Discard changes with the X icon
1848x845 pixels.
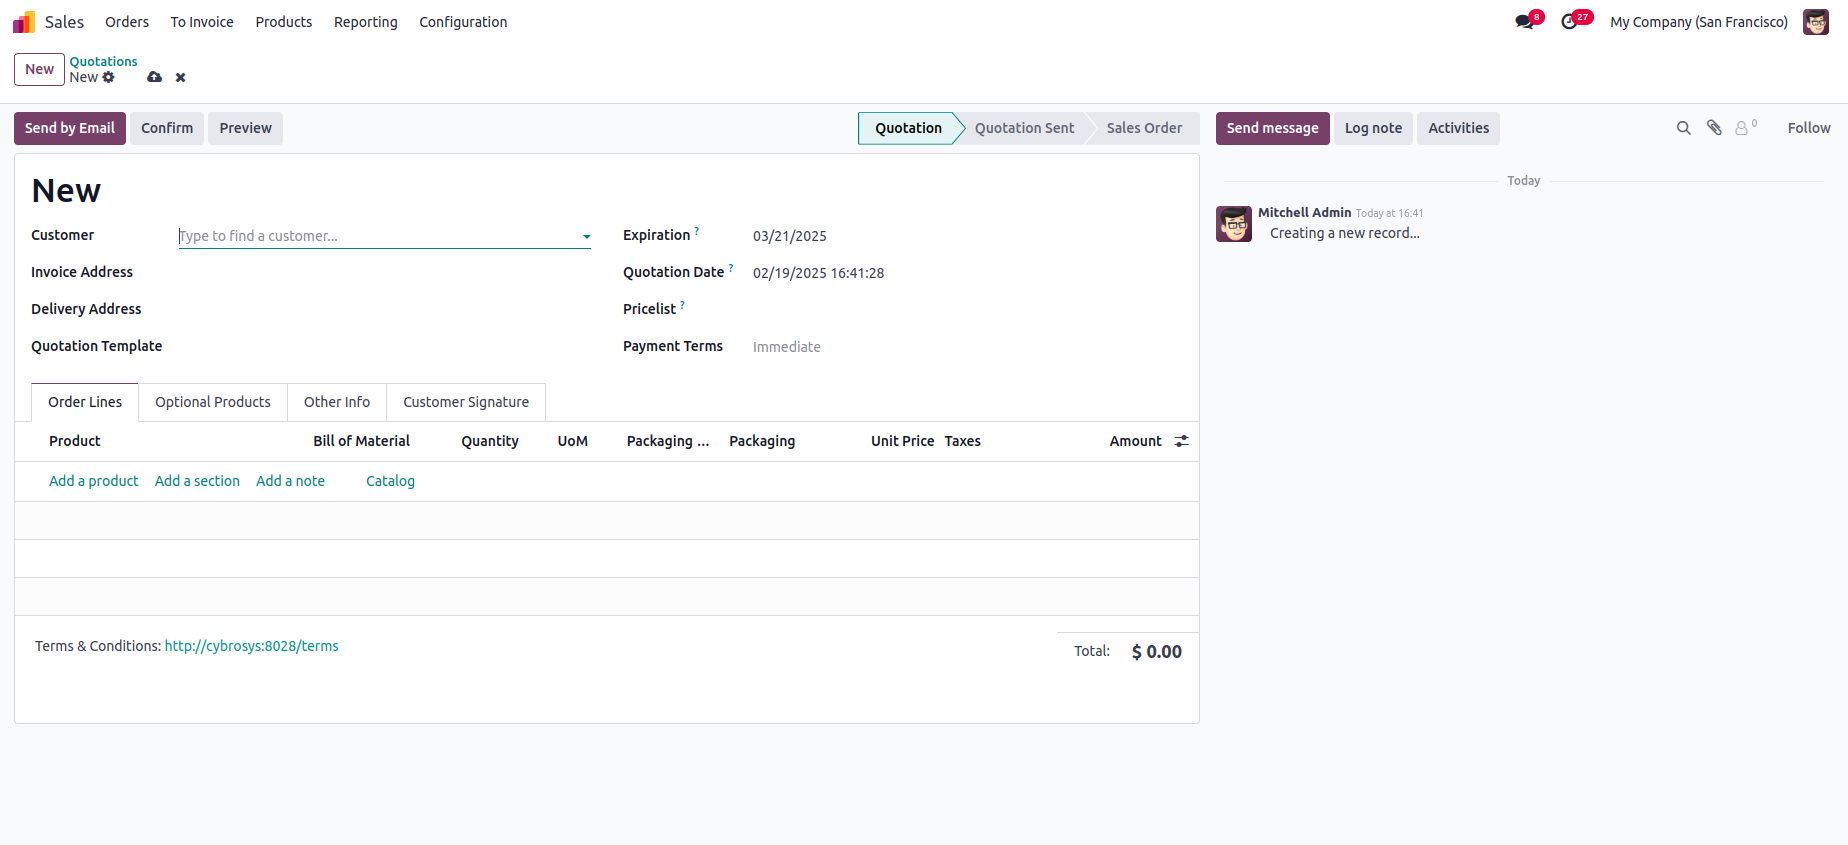click(x=181, y=77)
